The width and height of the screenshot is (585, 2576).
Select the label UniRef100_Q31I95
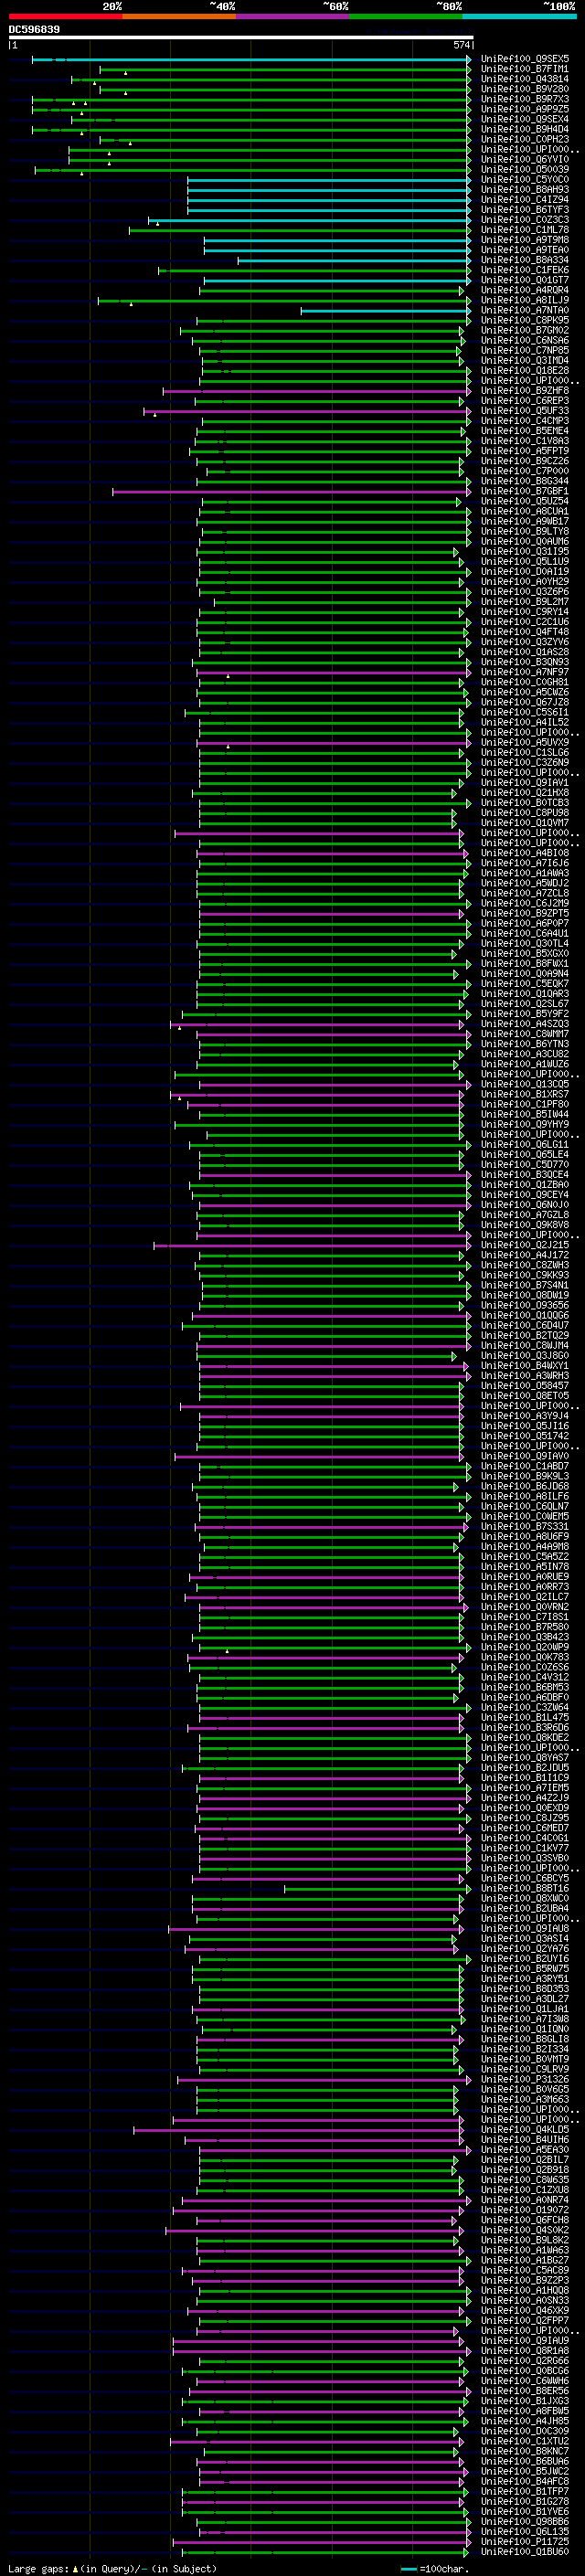(525, 552)
